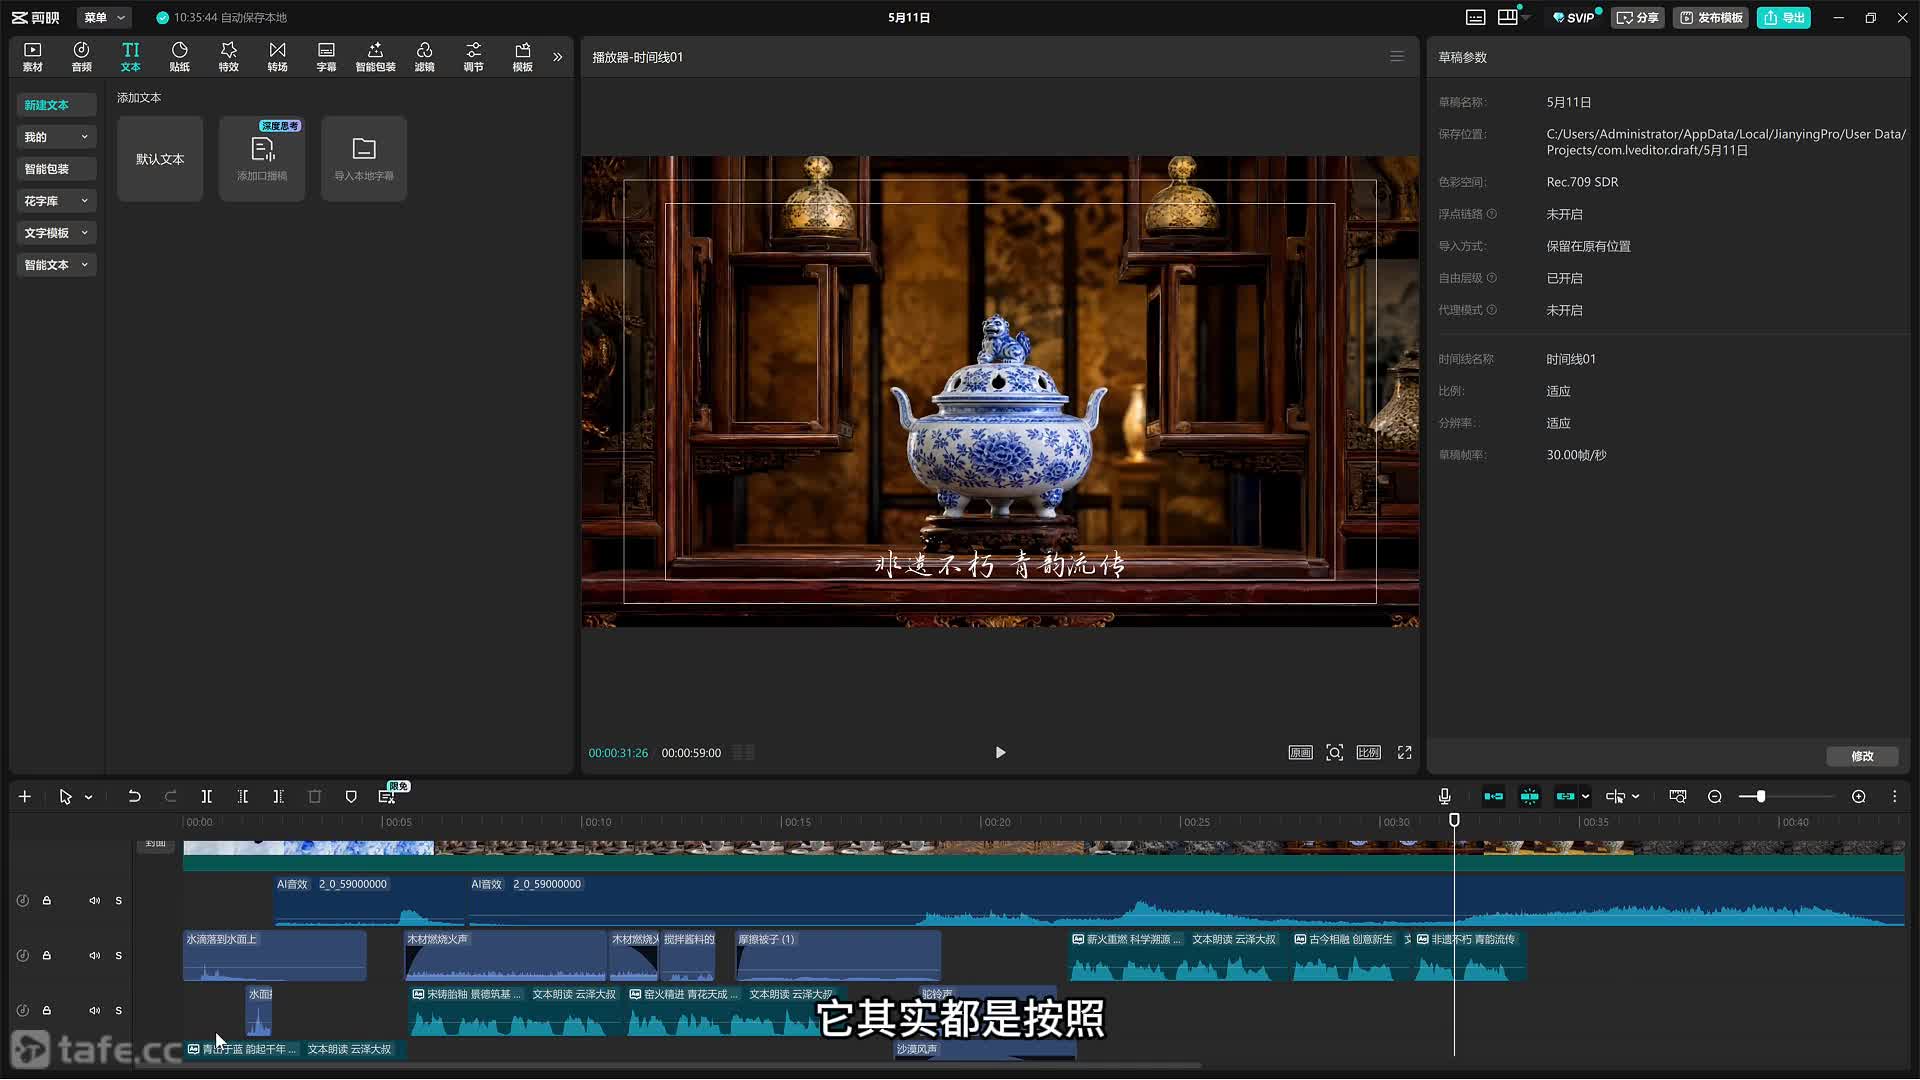Select the 木材燃烧火声 audio clip
This screenshot has width=1920, height=1080.
[505, 956]
